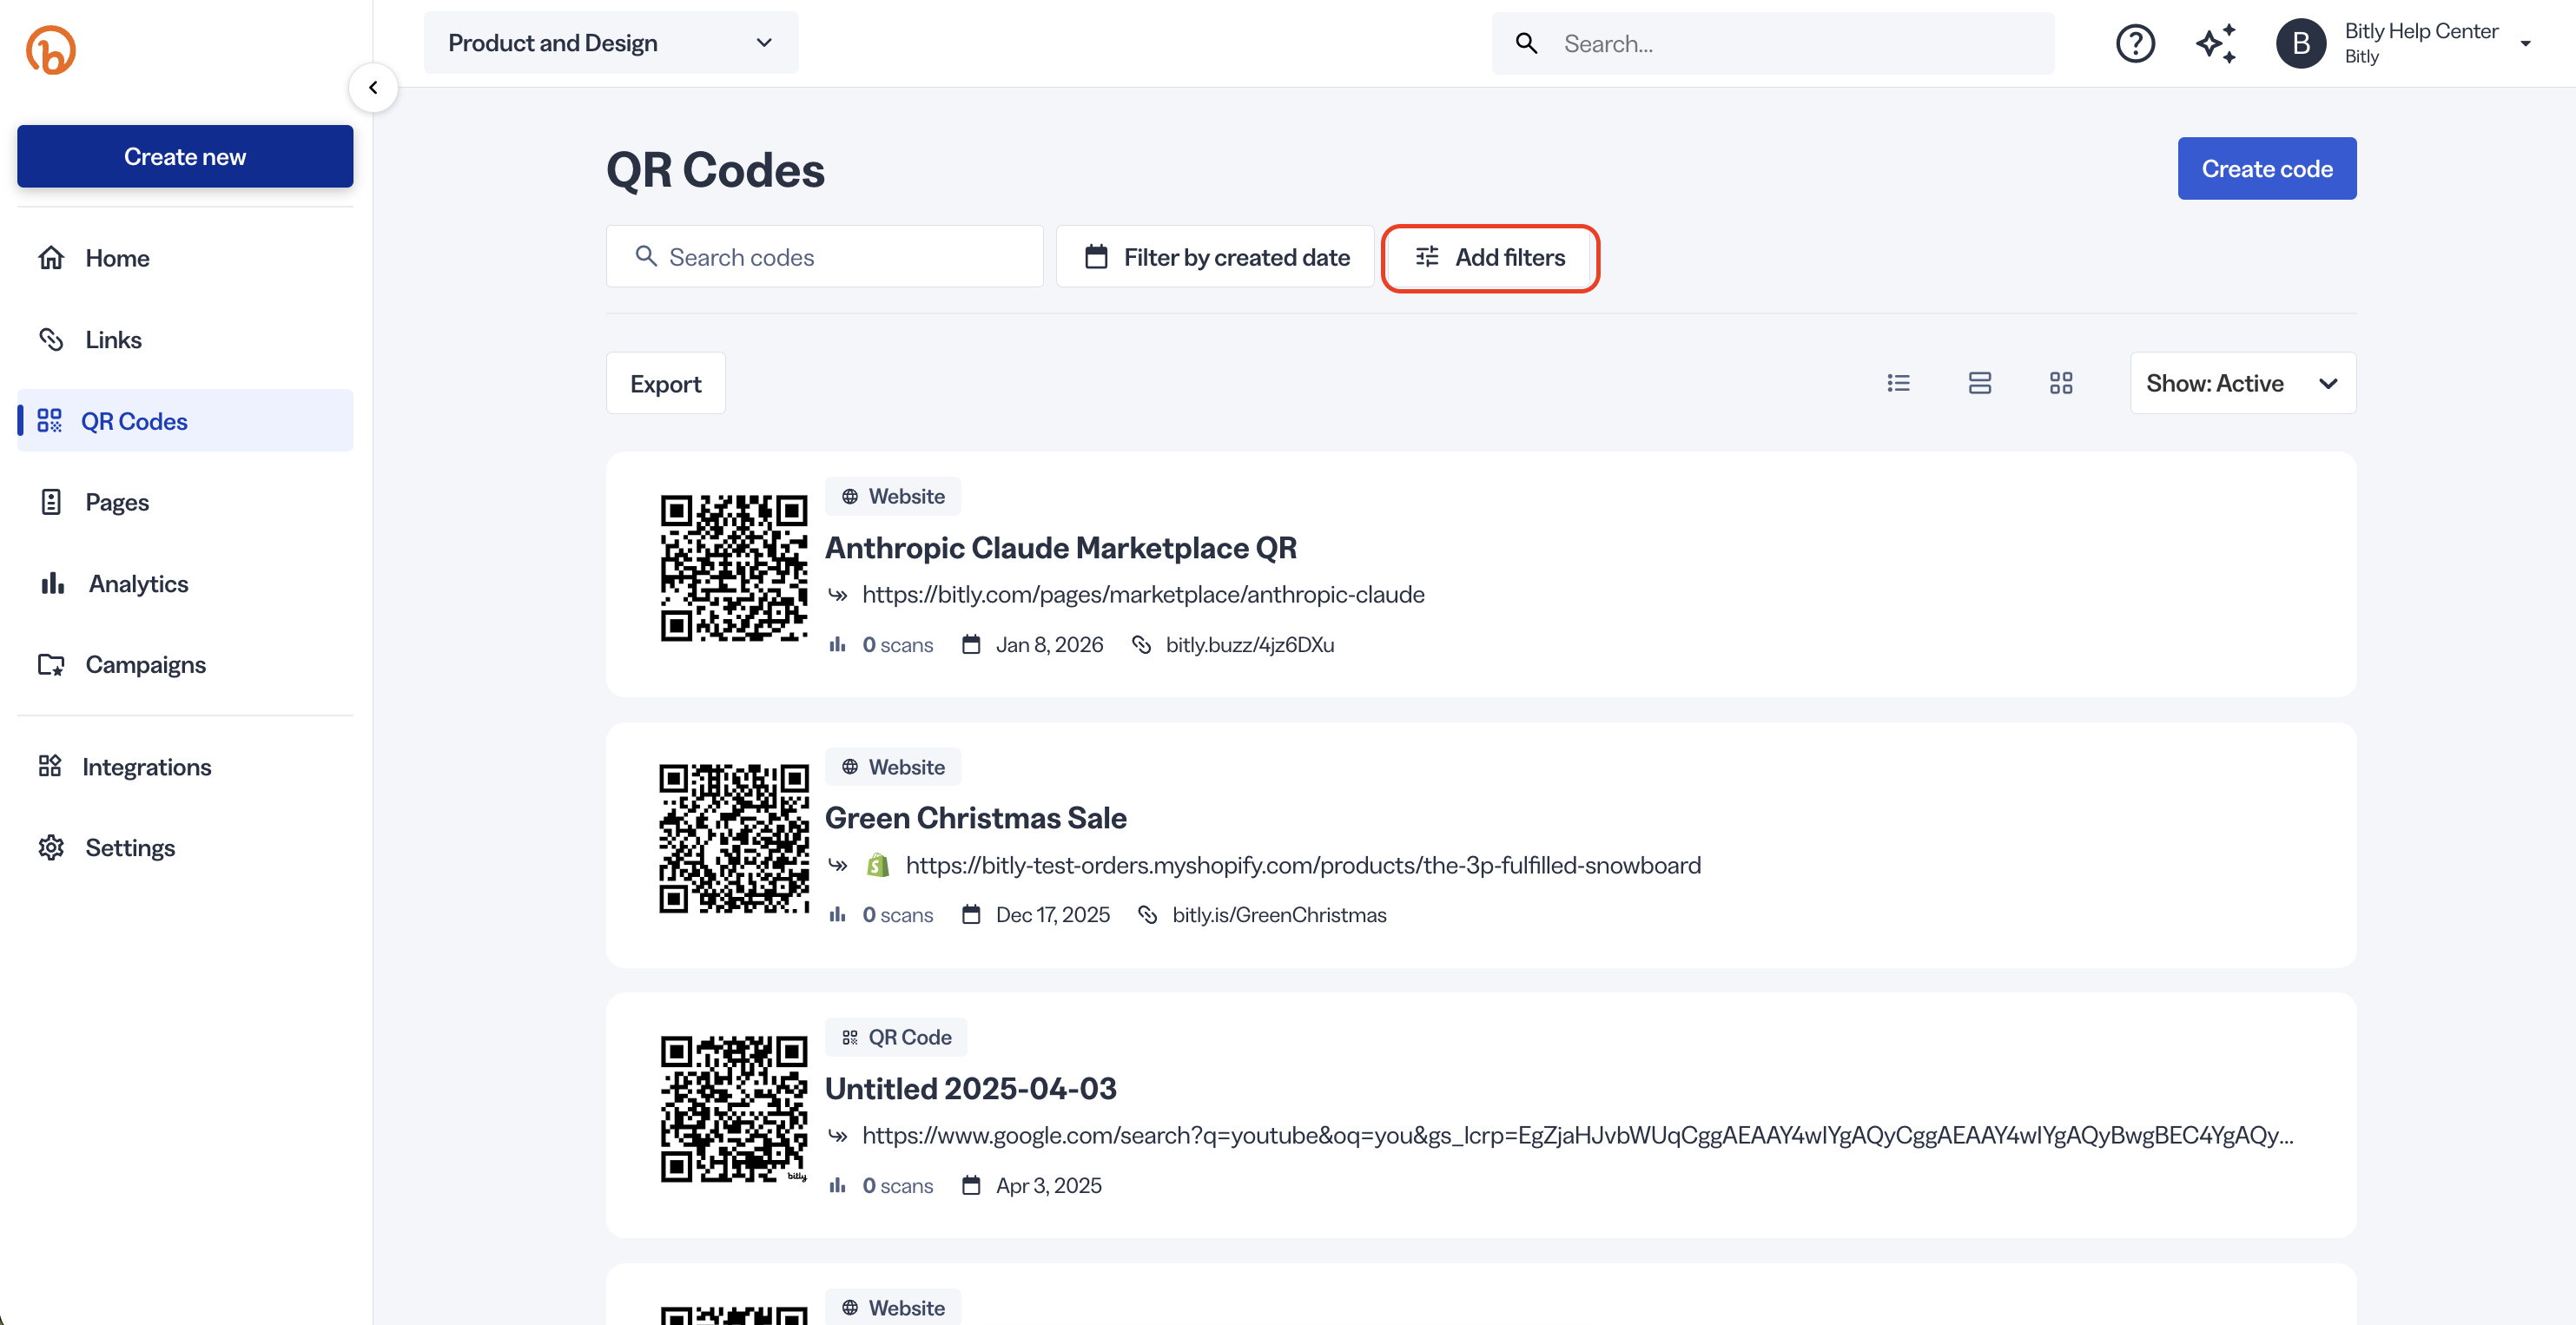Click the Website tag on Green Christmas Sale
Image resolution: width=2576 pixels, height=1325 pixels.
(x=893, y=767)
